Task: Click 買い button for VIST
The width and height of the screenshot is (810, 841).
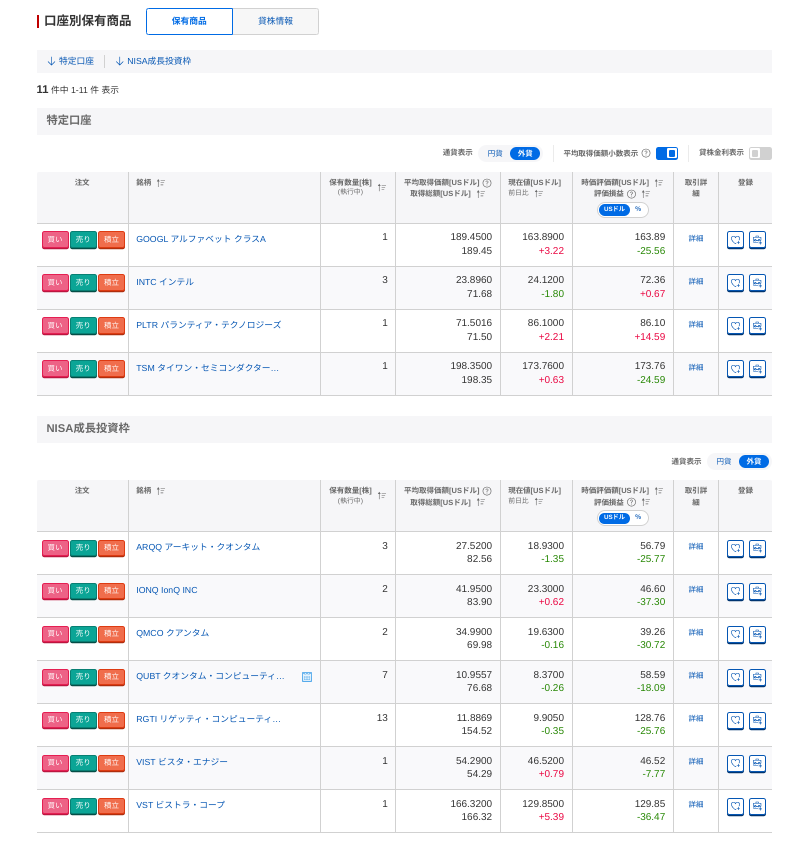Action: 55,763
